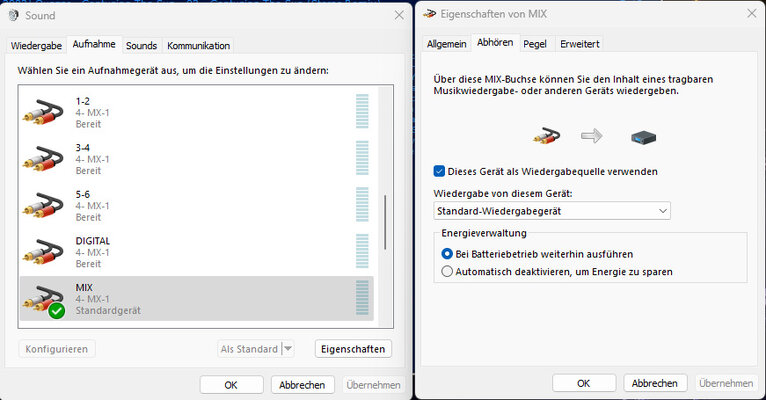Close the Eigenschaften von MIX window
Viewport: 766px width, 400px height.
[x=752, y=14]
